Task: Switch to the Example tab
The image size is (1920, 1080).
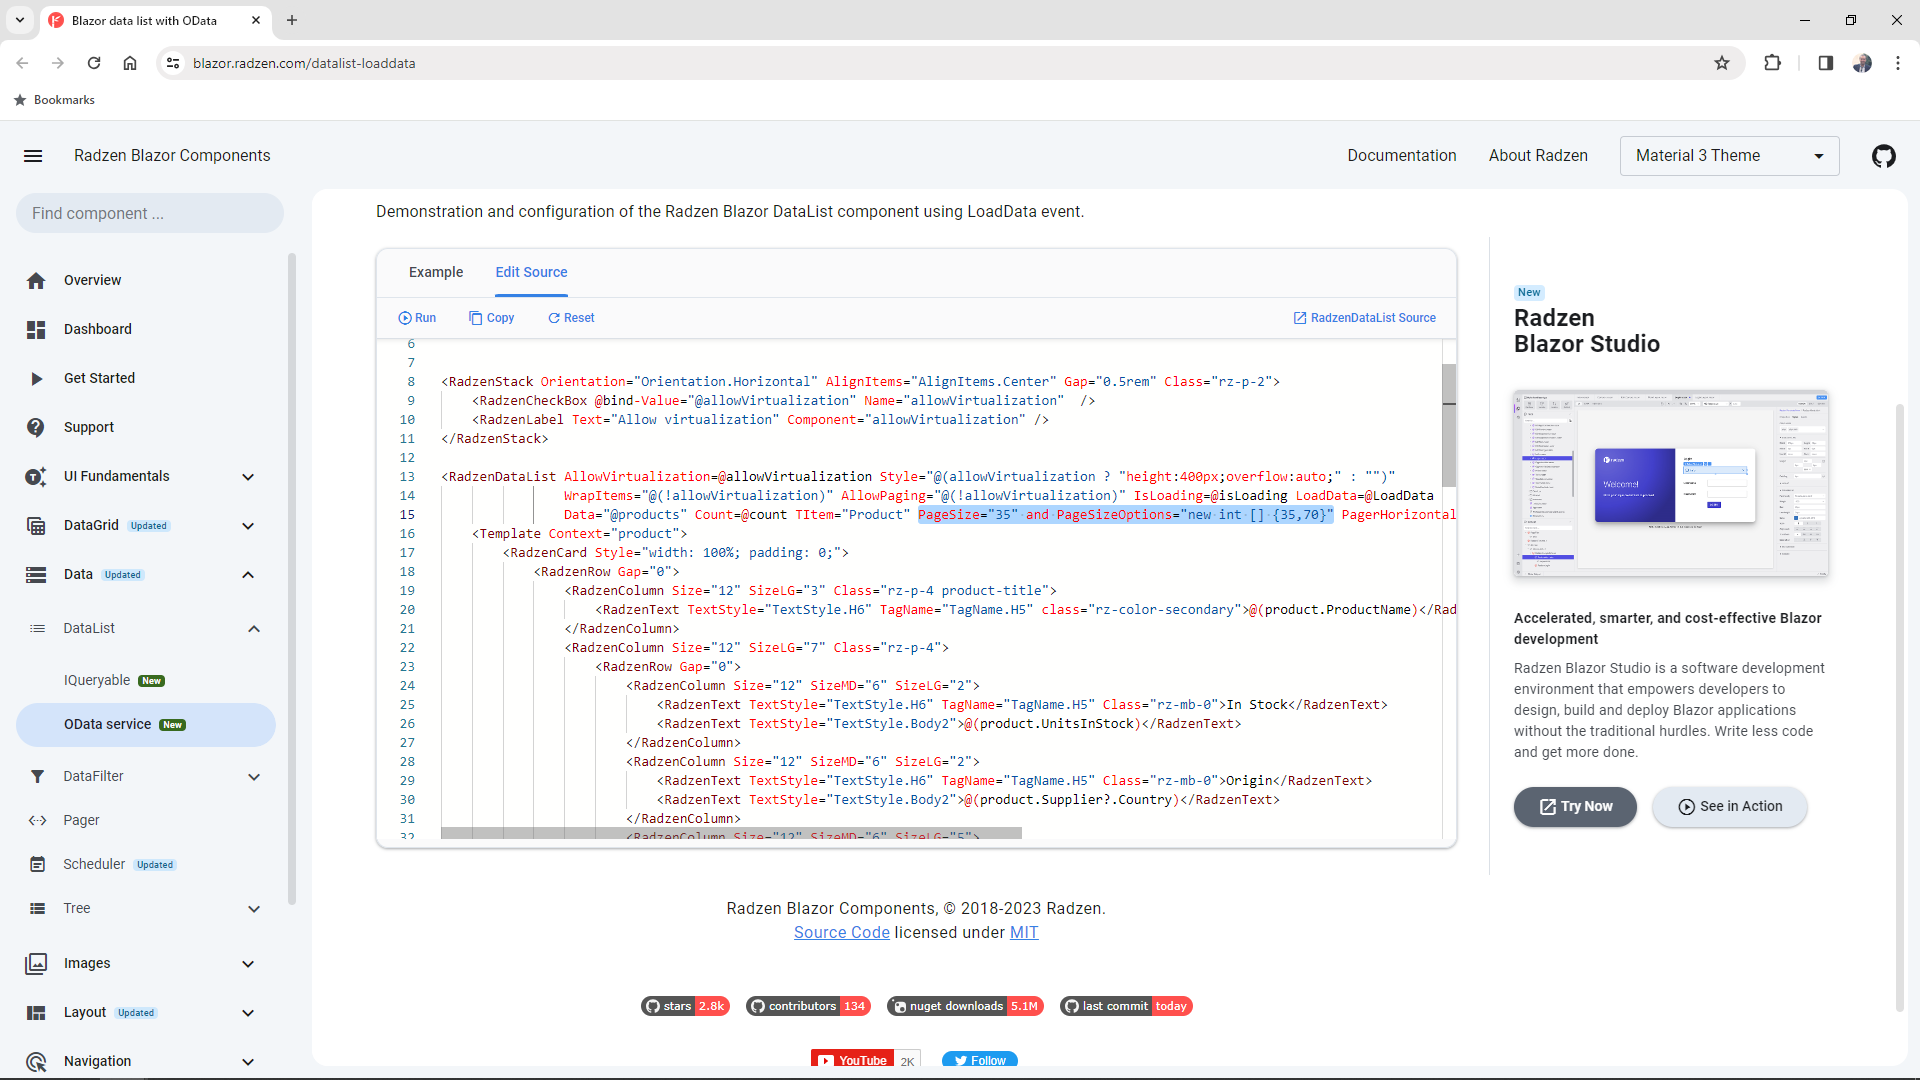Action: [x=436, y=272]
